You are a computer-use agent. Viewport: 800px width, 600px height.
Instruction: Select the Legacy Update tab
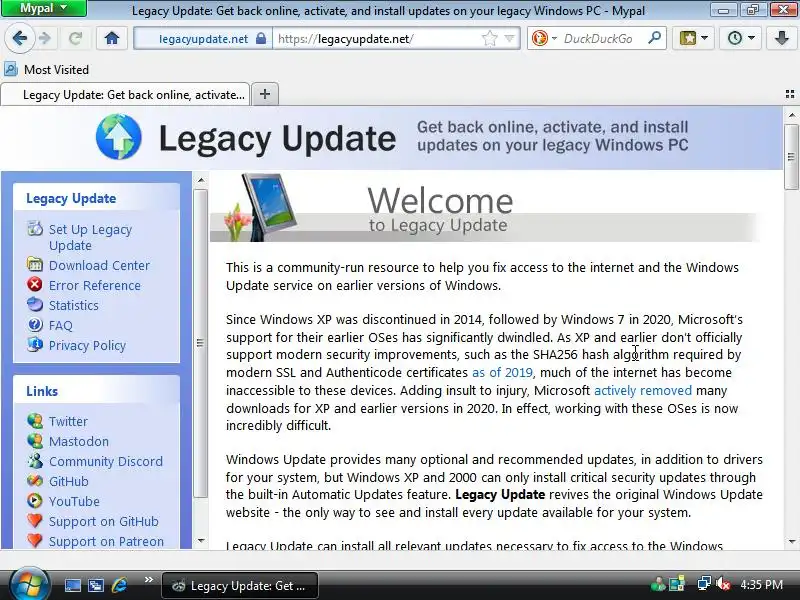coord(126,94)
